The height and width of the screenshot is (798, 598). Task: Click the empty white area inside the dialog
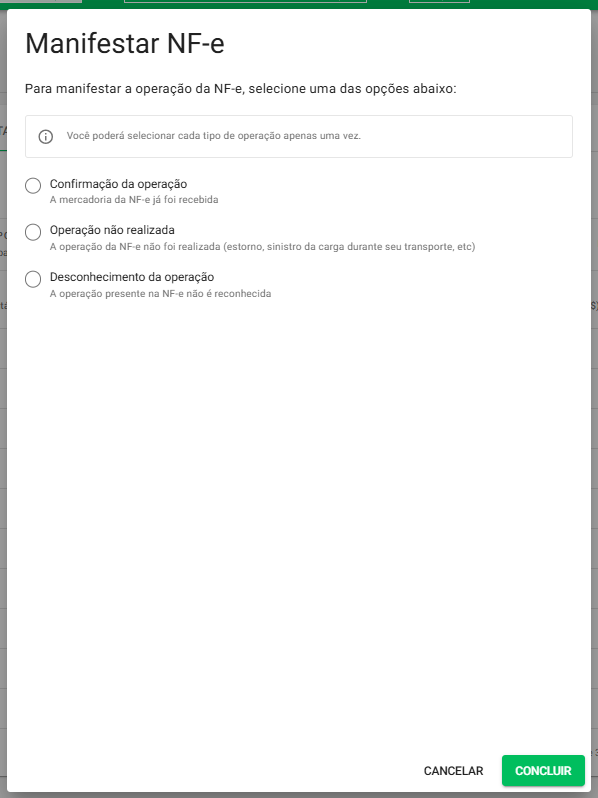pos(299,509)
